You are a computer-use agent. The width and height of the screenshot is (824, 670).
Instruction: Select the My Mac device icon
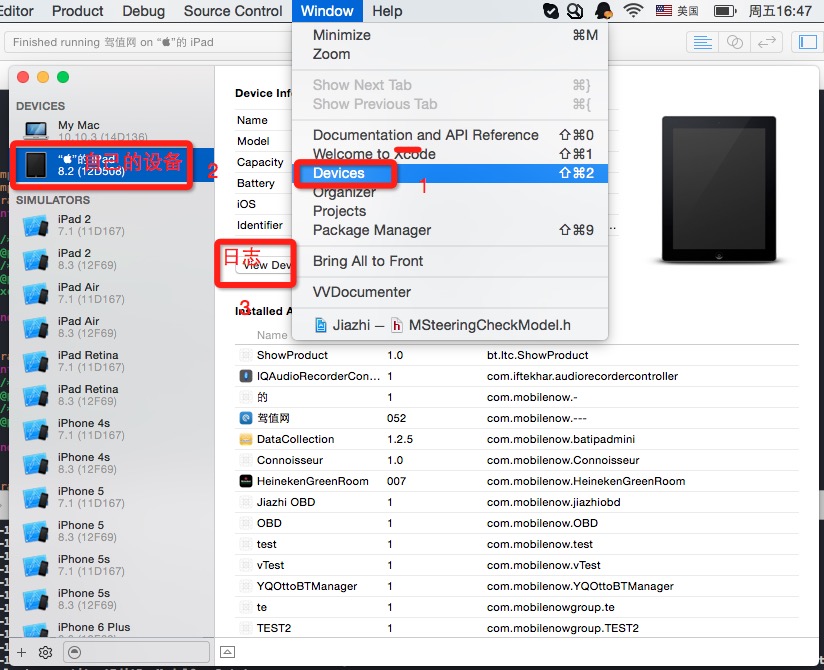click(x=36, y=130)
